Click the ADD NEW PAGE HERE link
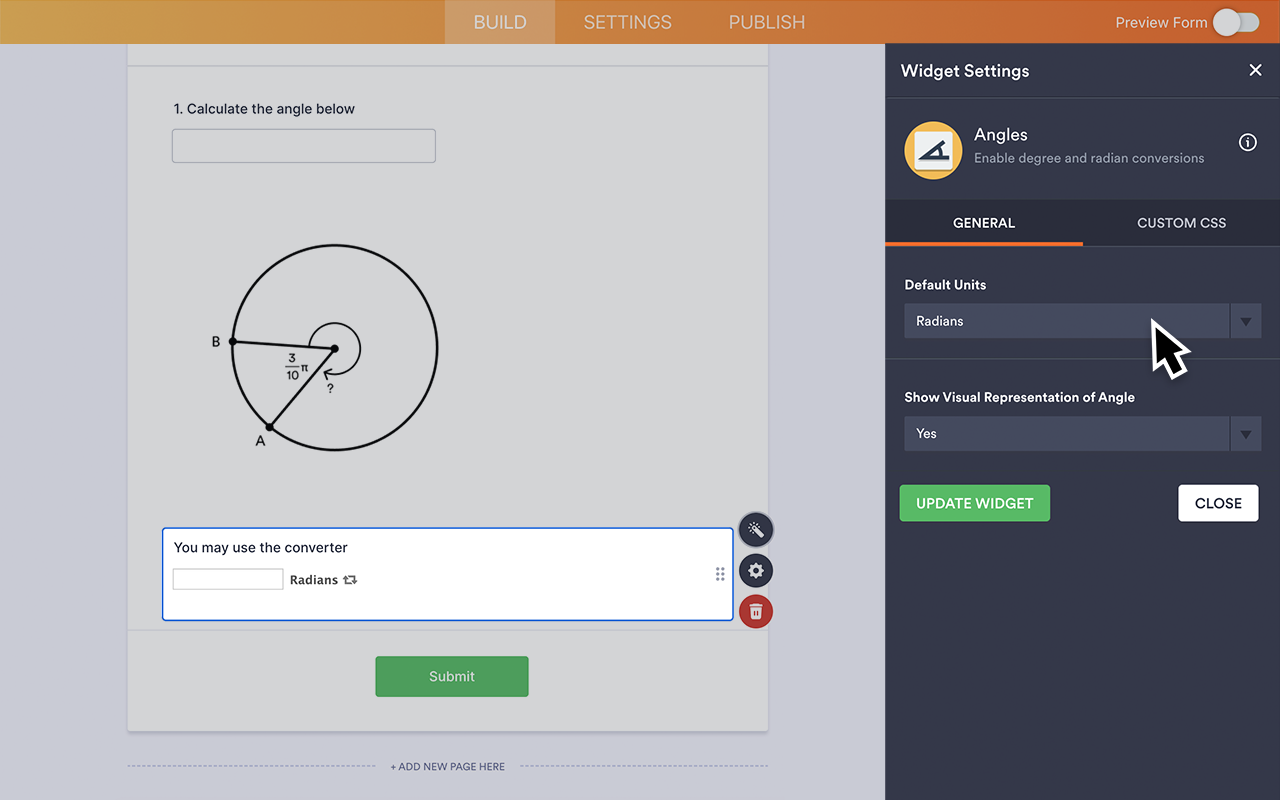This screenshot has width=1280, height=800. click(x=447, y=766)
